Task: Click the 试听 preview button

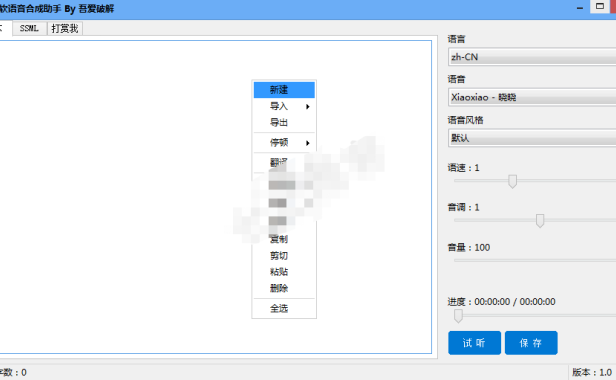Action: click(474, 343)
